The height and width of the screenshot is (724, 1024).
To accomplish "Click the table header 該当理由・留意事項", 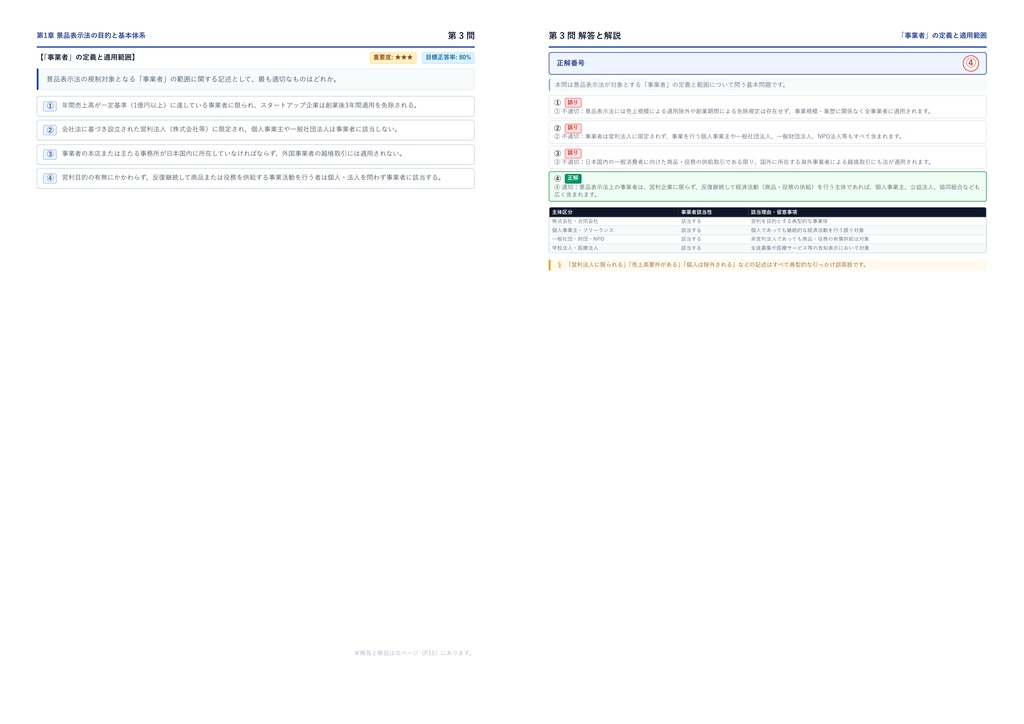I will pyautogui.click(x=774, y=212).
